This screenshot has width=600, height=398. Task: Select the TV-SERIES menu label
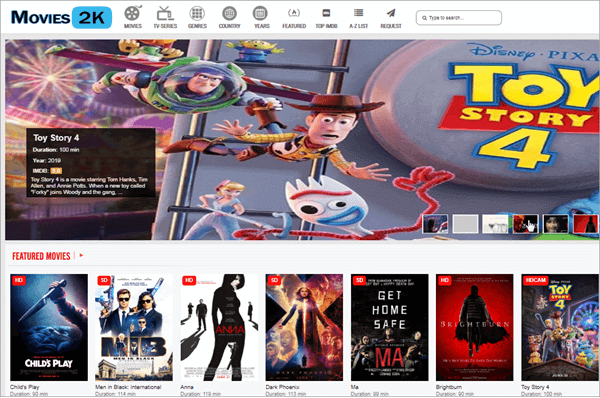[165, 26]
